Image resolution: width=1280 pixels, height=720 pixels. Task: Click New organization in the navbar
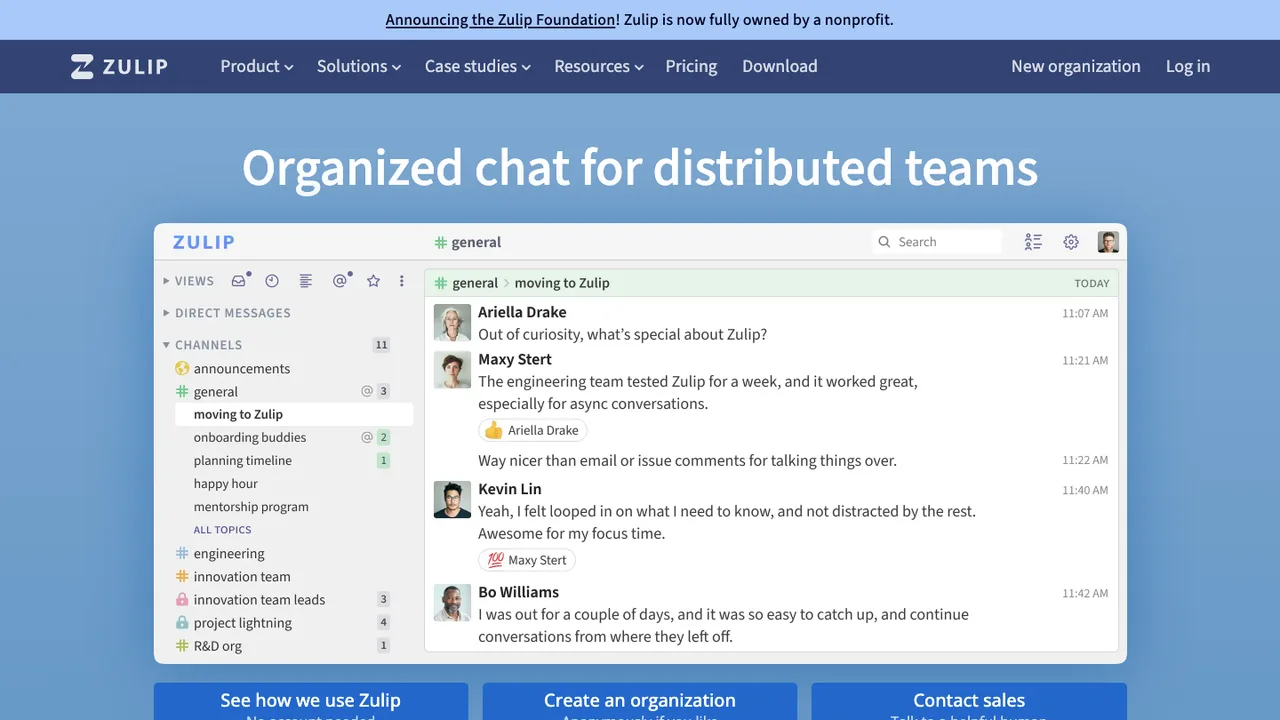point(1076,66)
